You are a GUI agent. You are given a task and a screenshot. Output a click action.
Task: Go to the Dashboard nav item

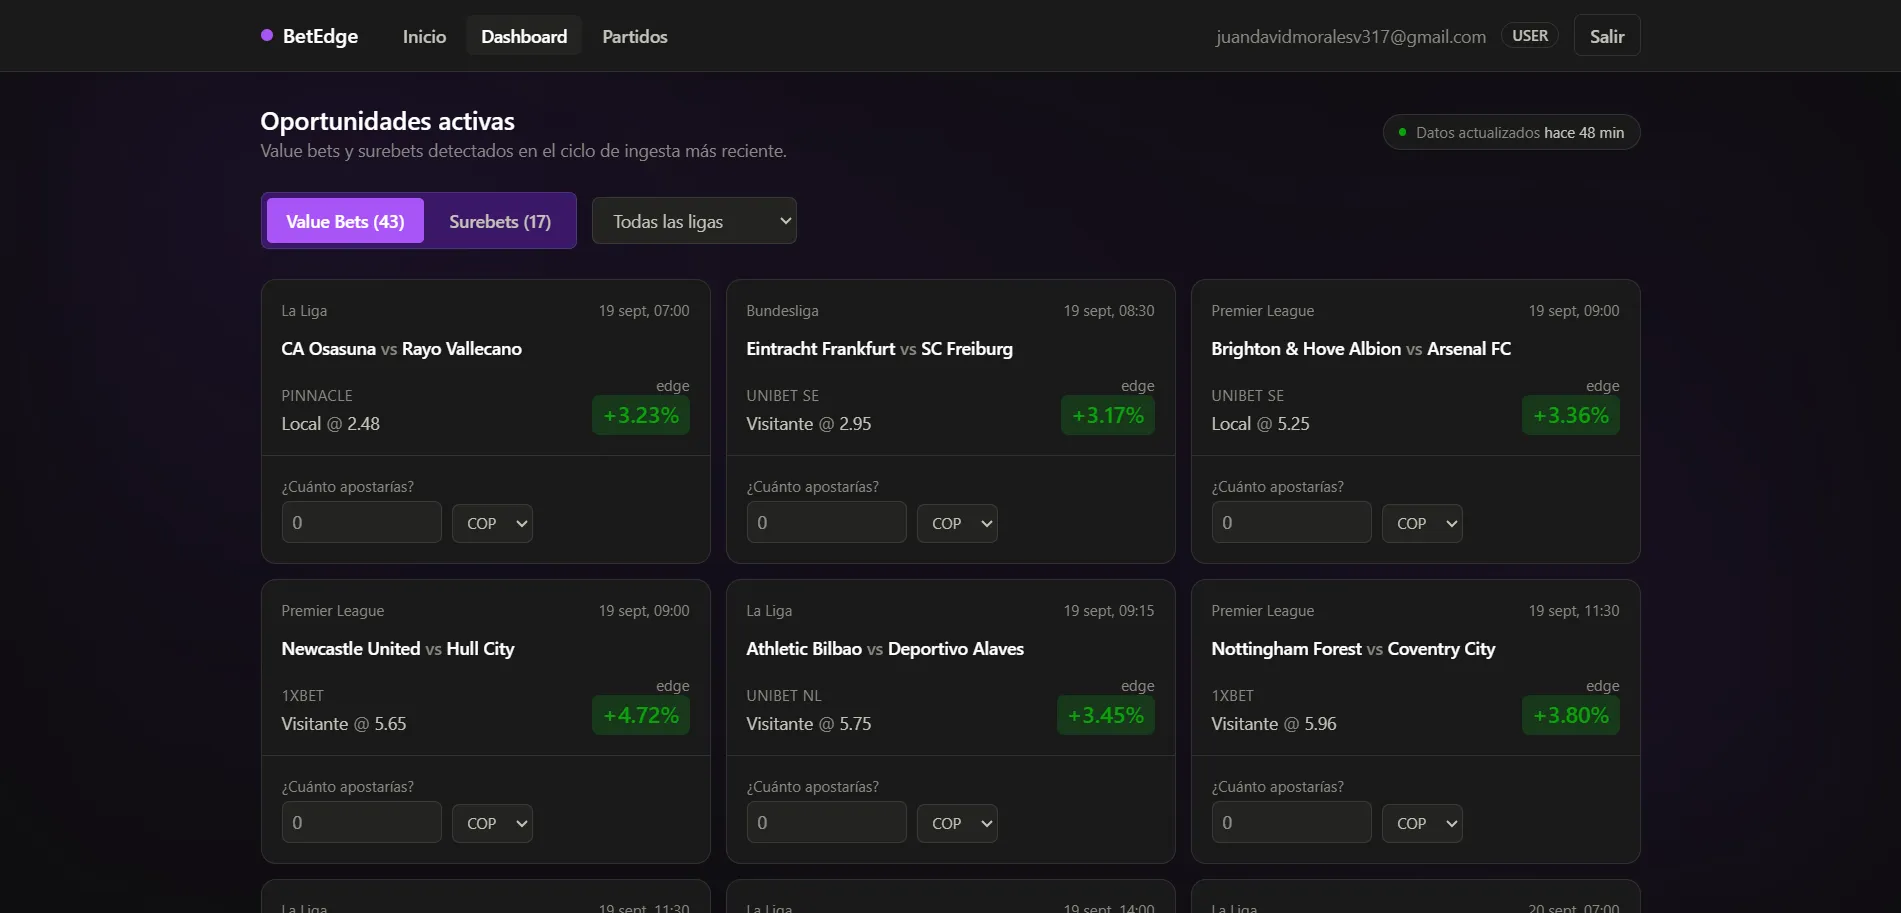[524, 36]
